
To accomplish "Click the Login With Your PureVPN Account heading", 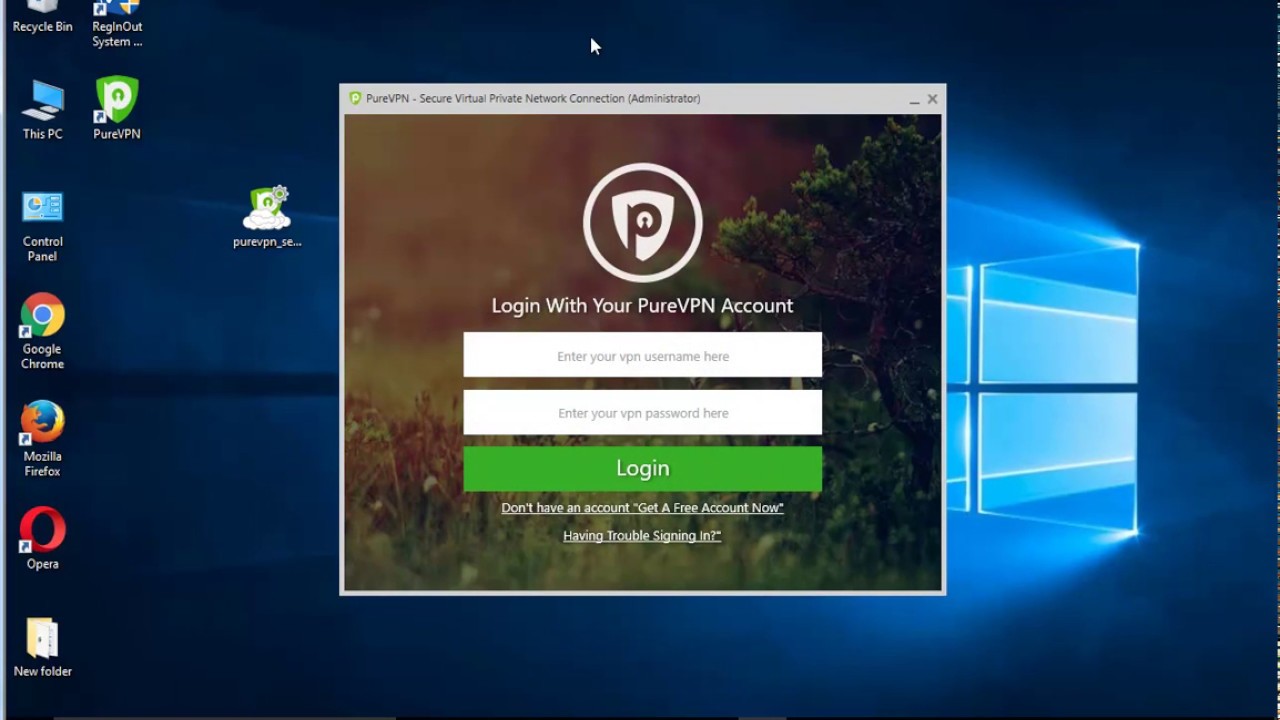I will [642, 306].
